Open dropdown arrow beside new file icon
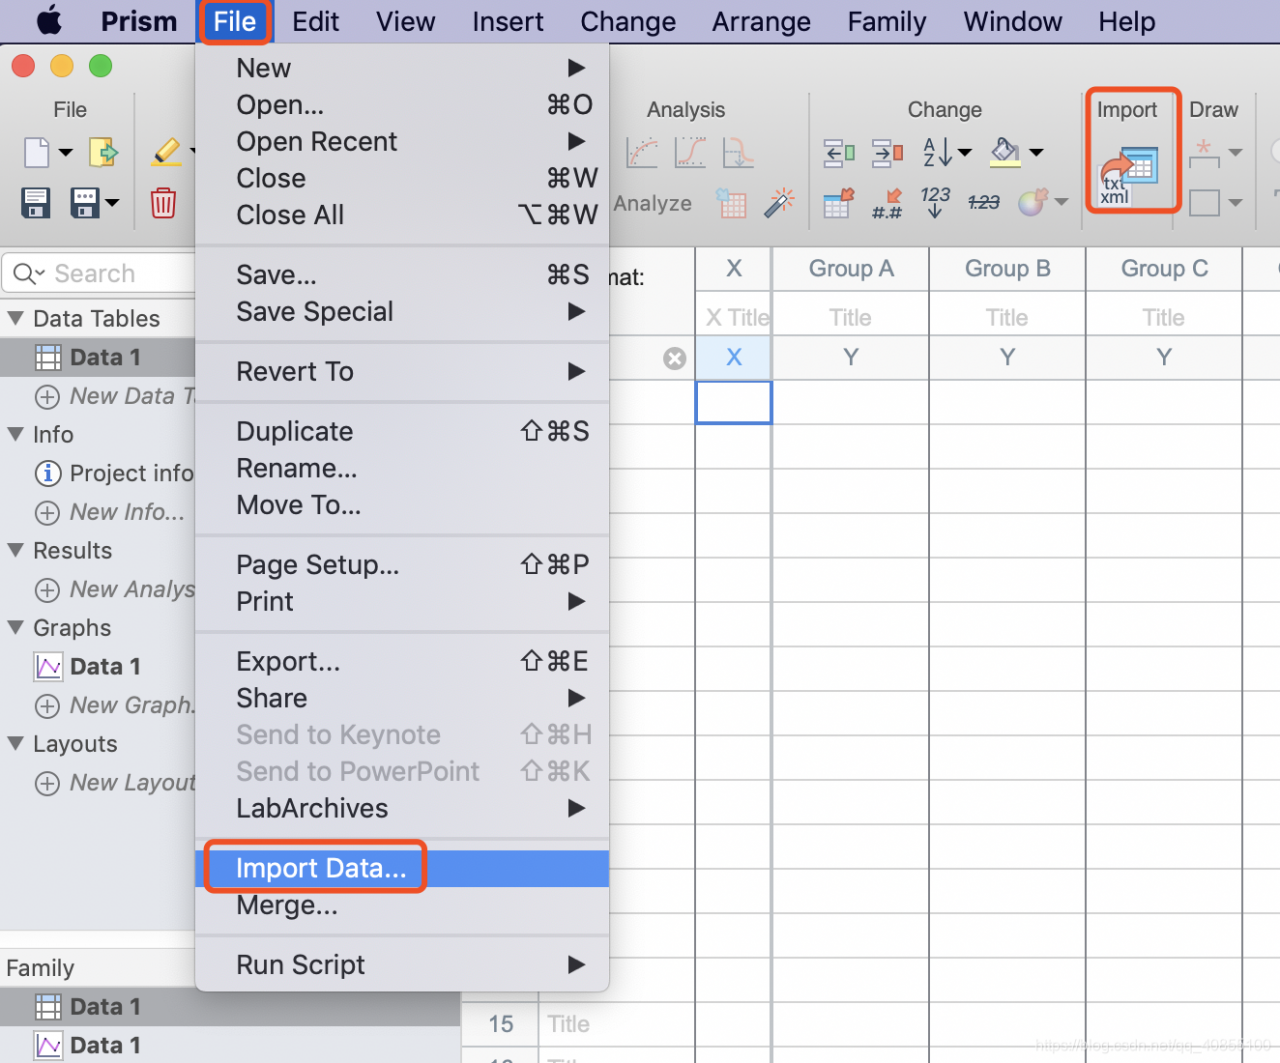The height and width of the screenshot is (1063, 1280). 65,153
